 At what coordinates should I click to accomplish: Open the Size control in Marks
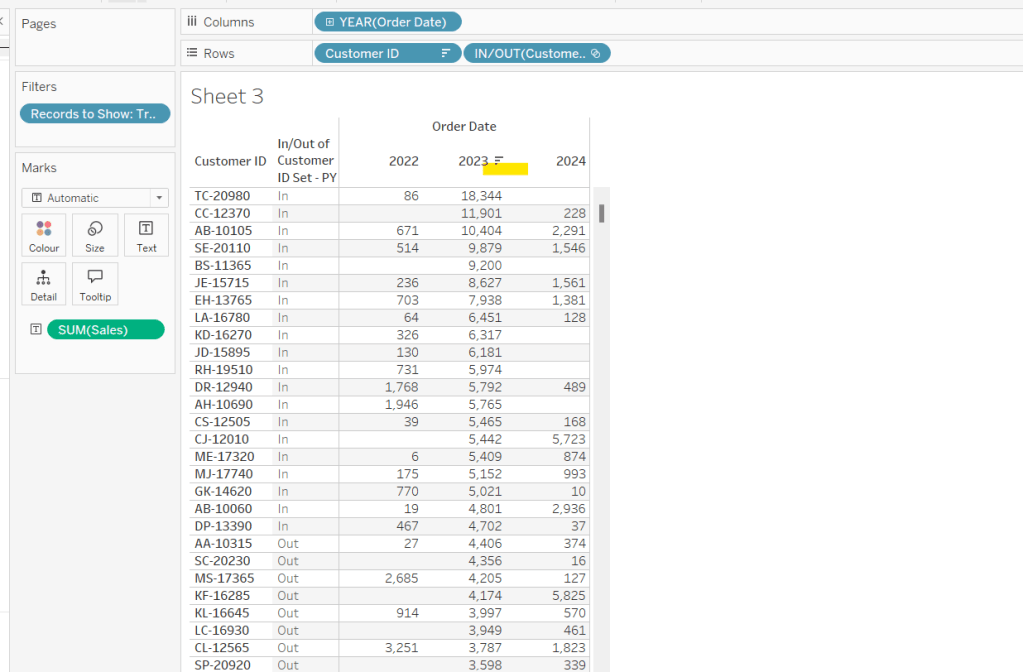(x=95, y=235)
